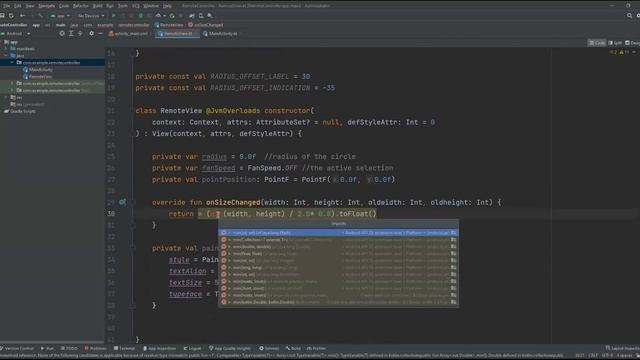The width and height of the screenshot is (640, 360).
Task: Click RemoteView breadcrumb in navigation bar
Action: coord(169,25)
